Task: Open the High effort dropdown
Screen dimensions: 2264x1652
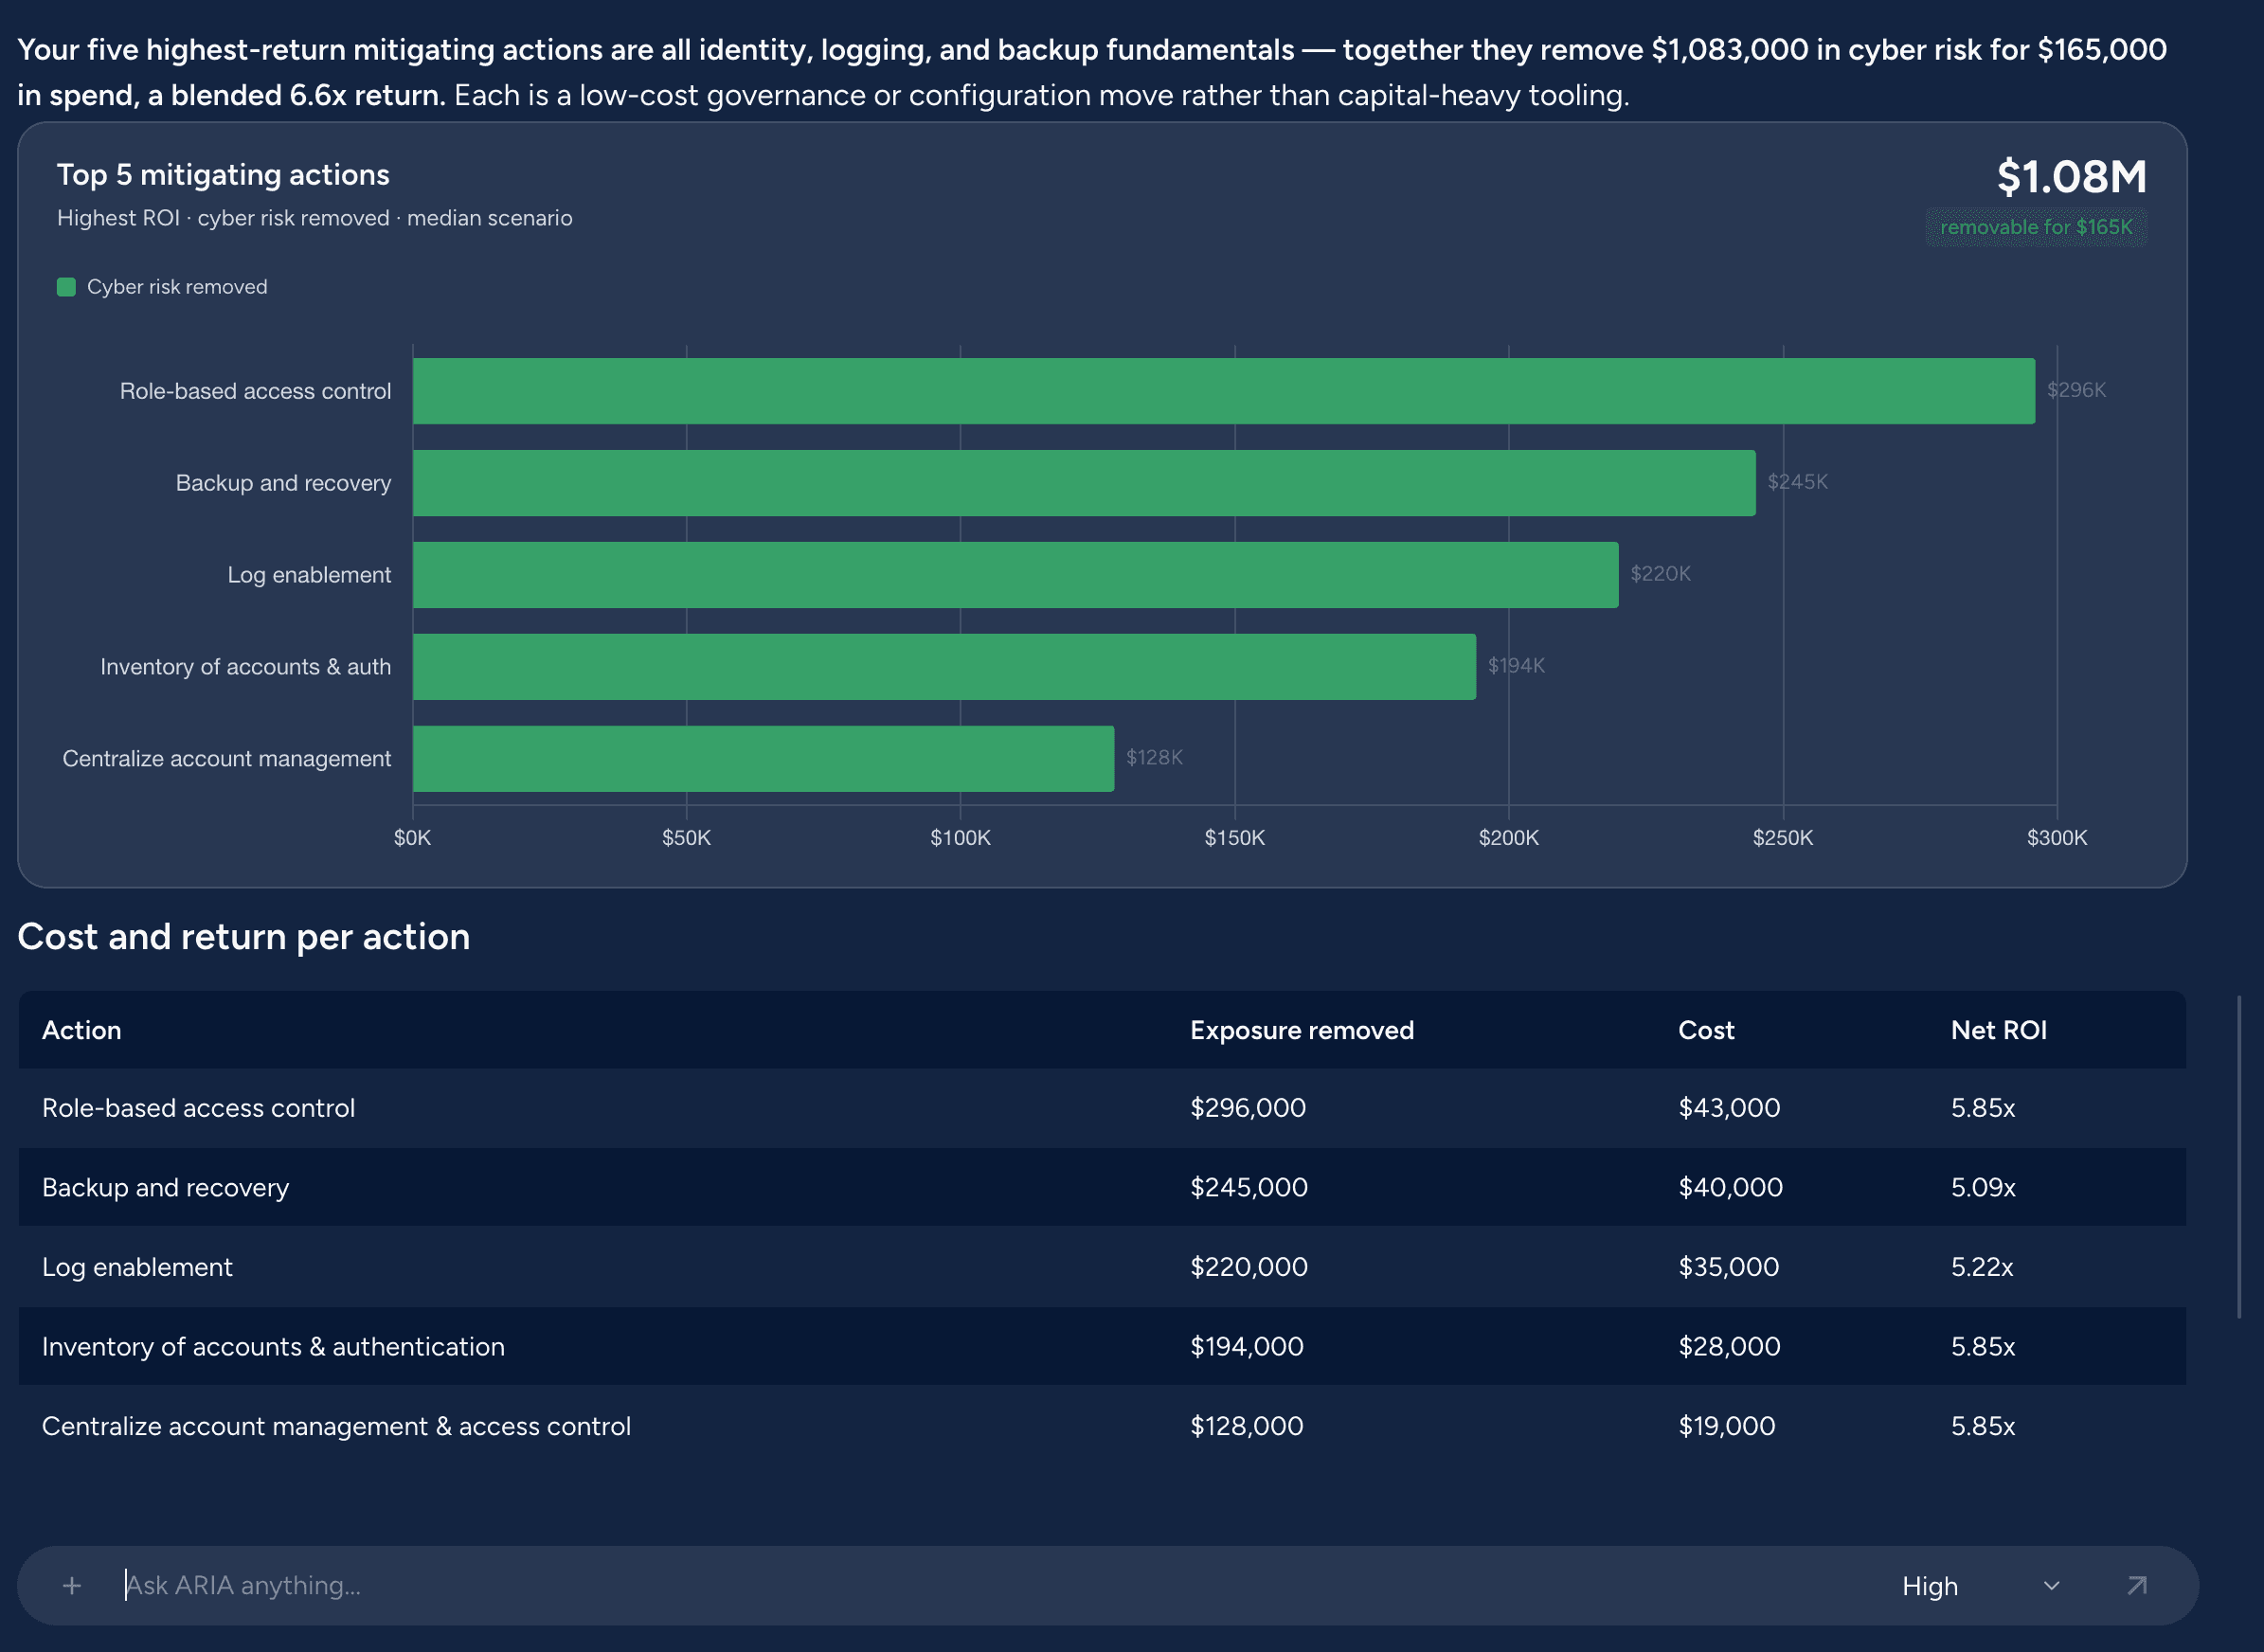Action: pos(1981,1586)
